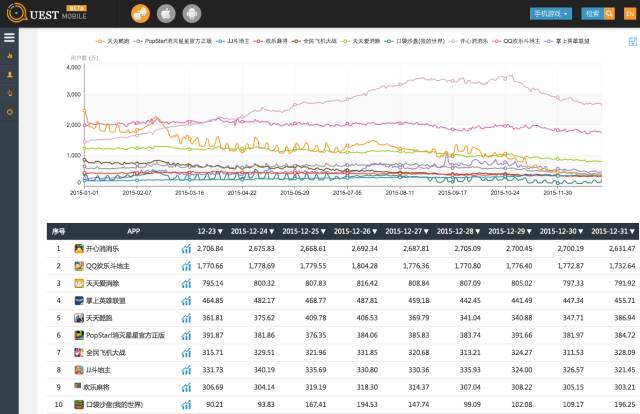Open the 全民飞机大战 app link

[106, 353]
